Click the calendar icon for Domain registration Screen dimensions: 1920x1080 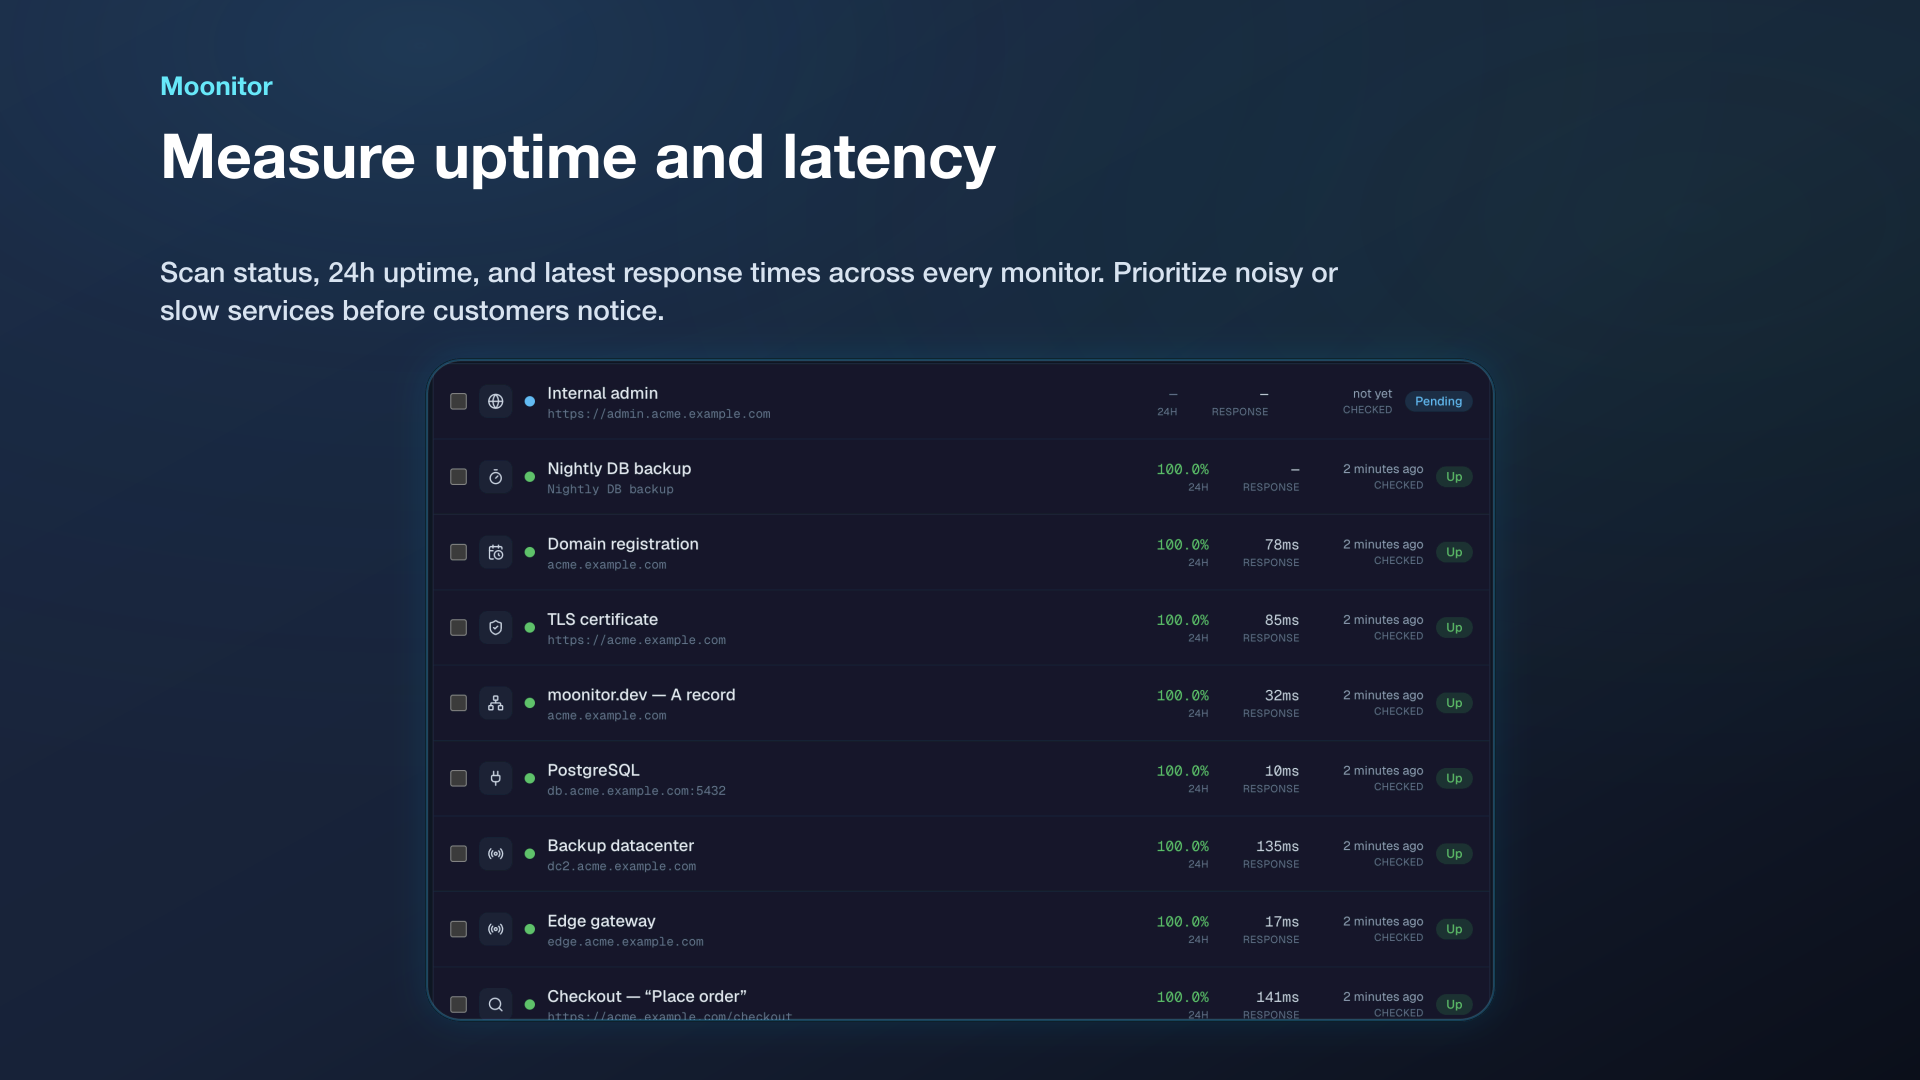point(495,552)
